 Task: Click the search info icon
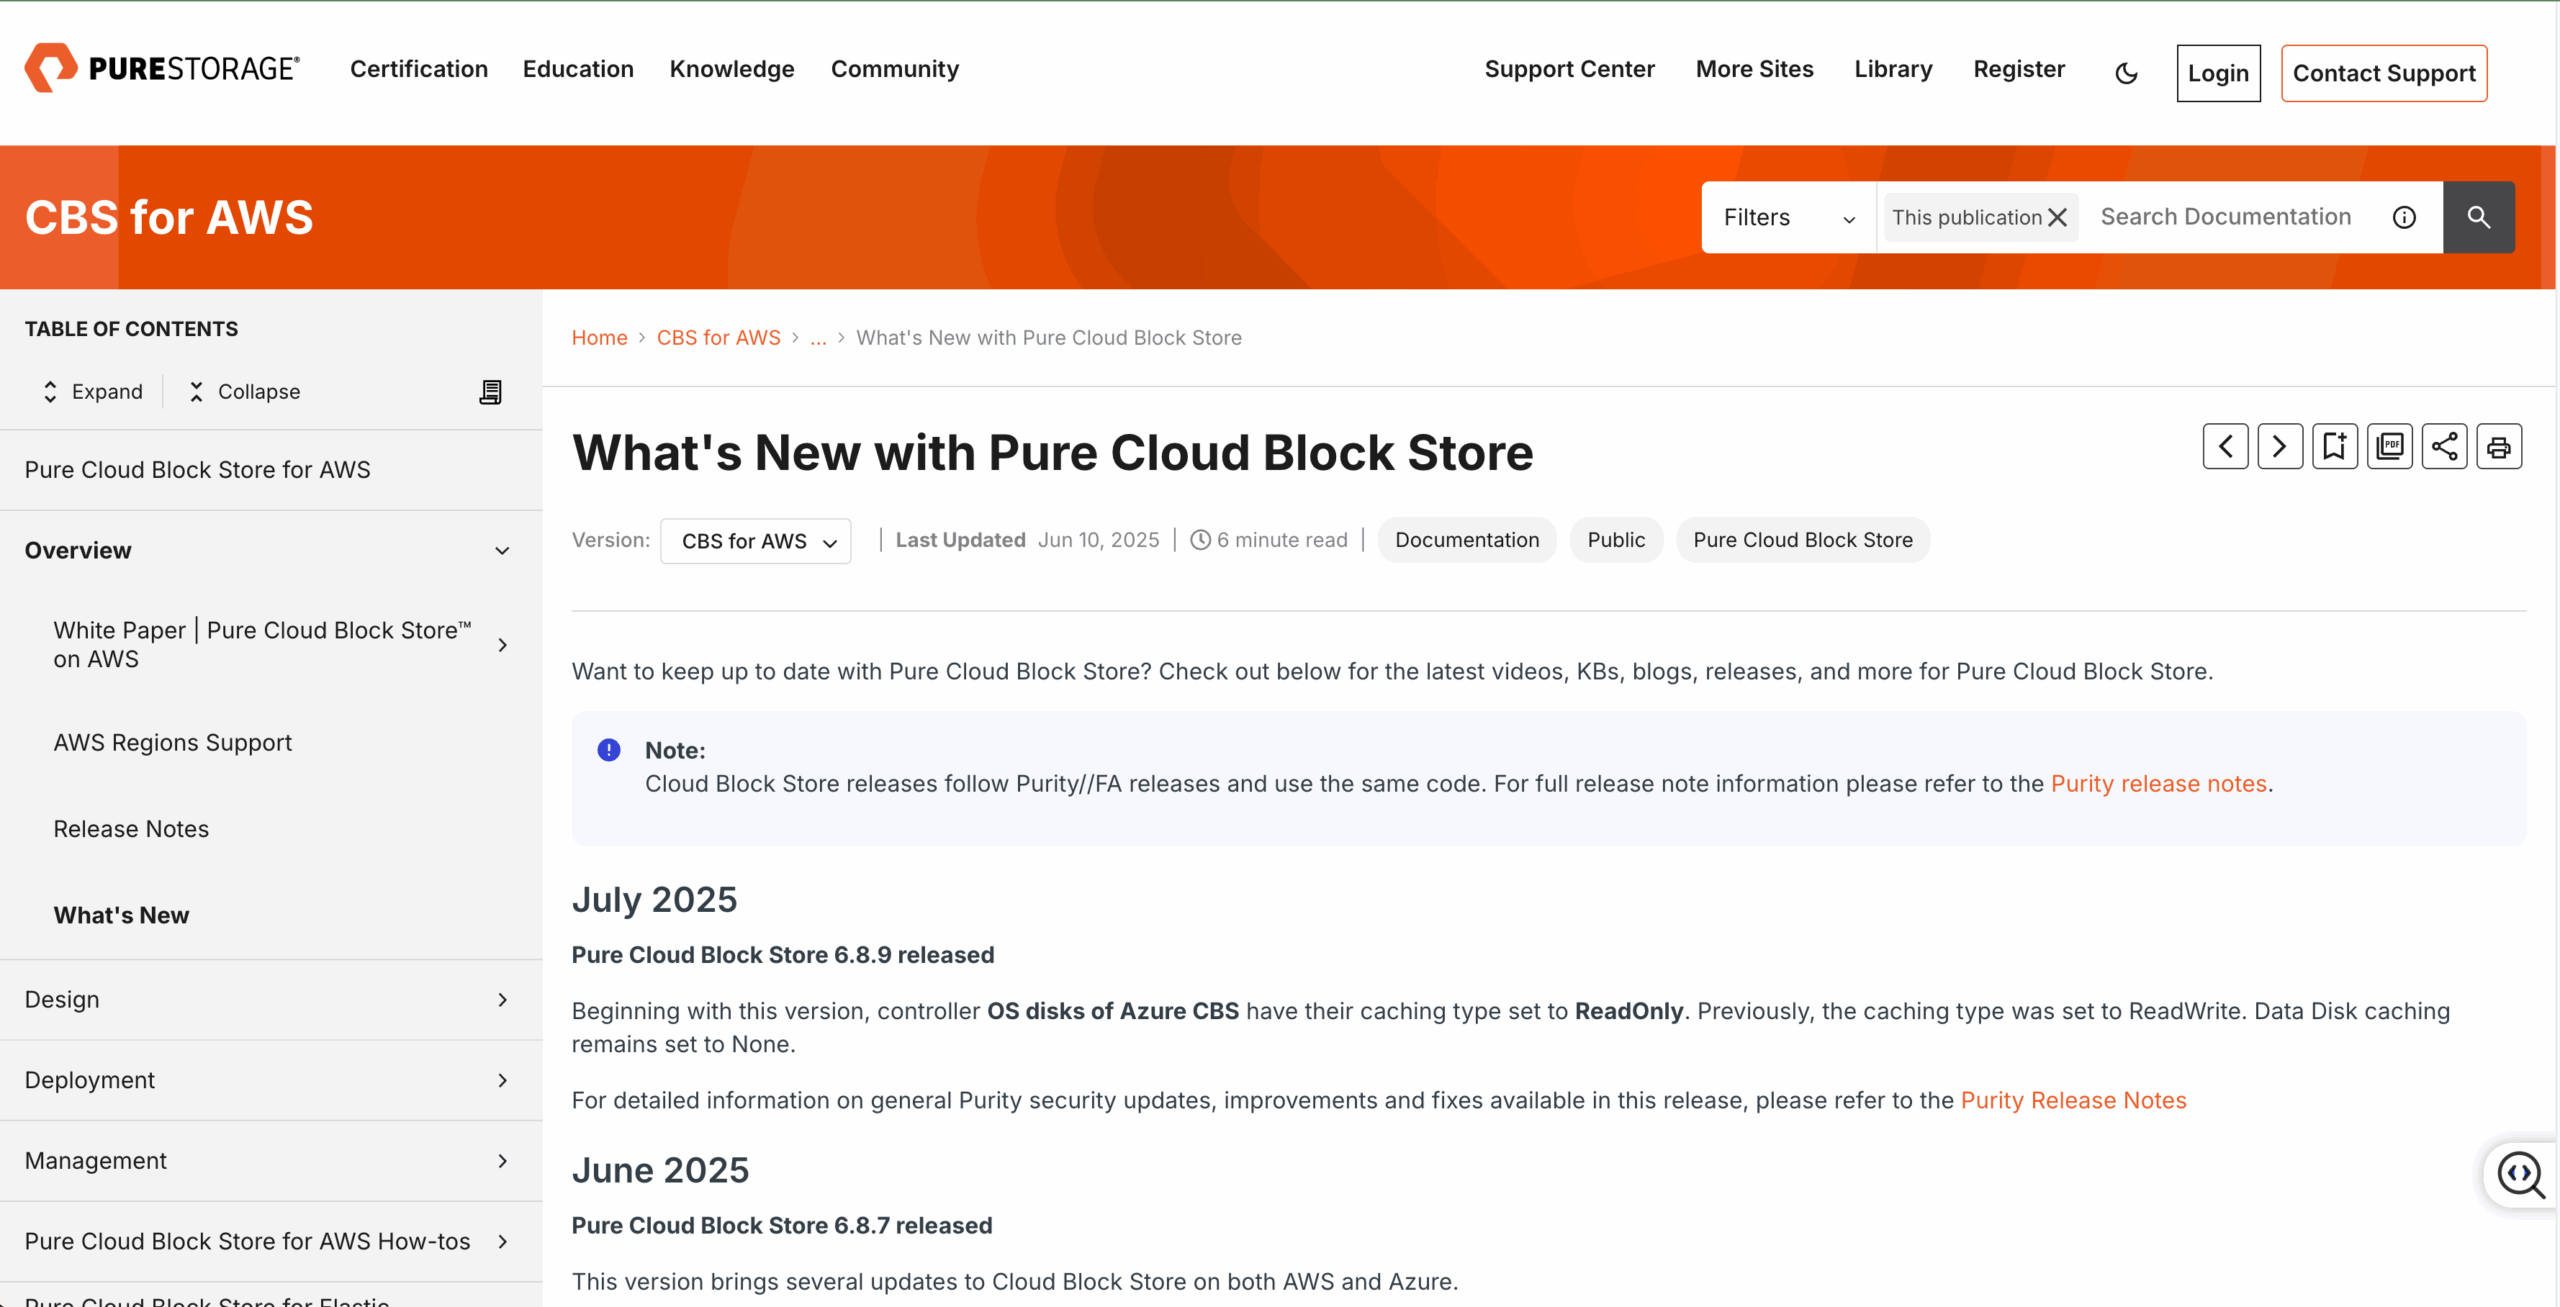coord(2404,217)
